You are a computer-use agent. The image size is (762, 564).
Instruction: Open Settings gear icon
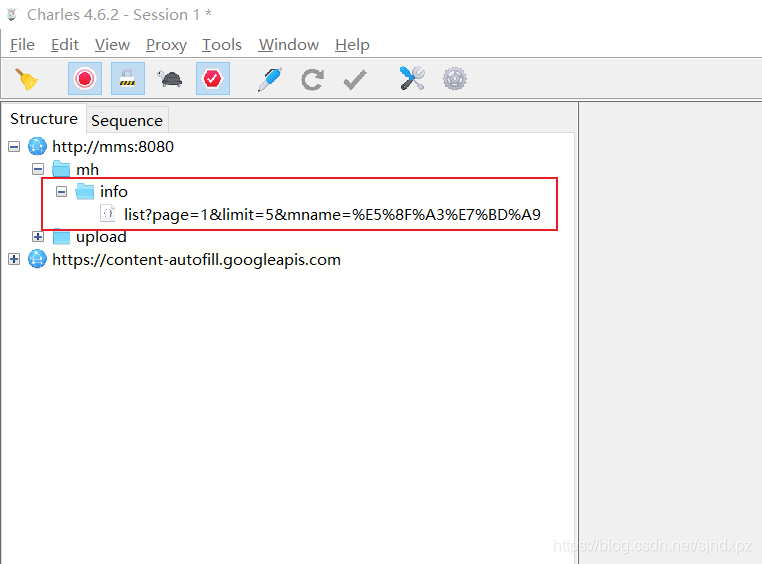[455, 79]
